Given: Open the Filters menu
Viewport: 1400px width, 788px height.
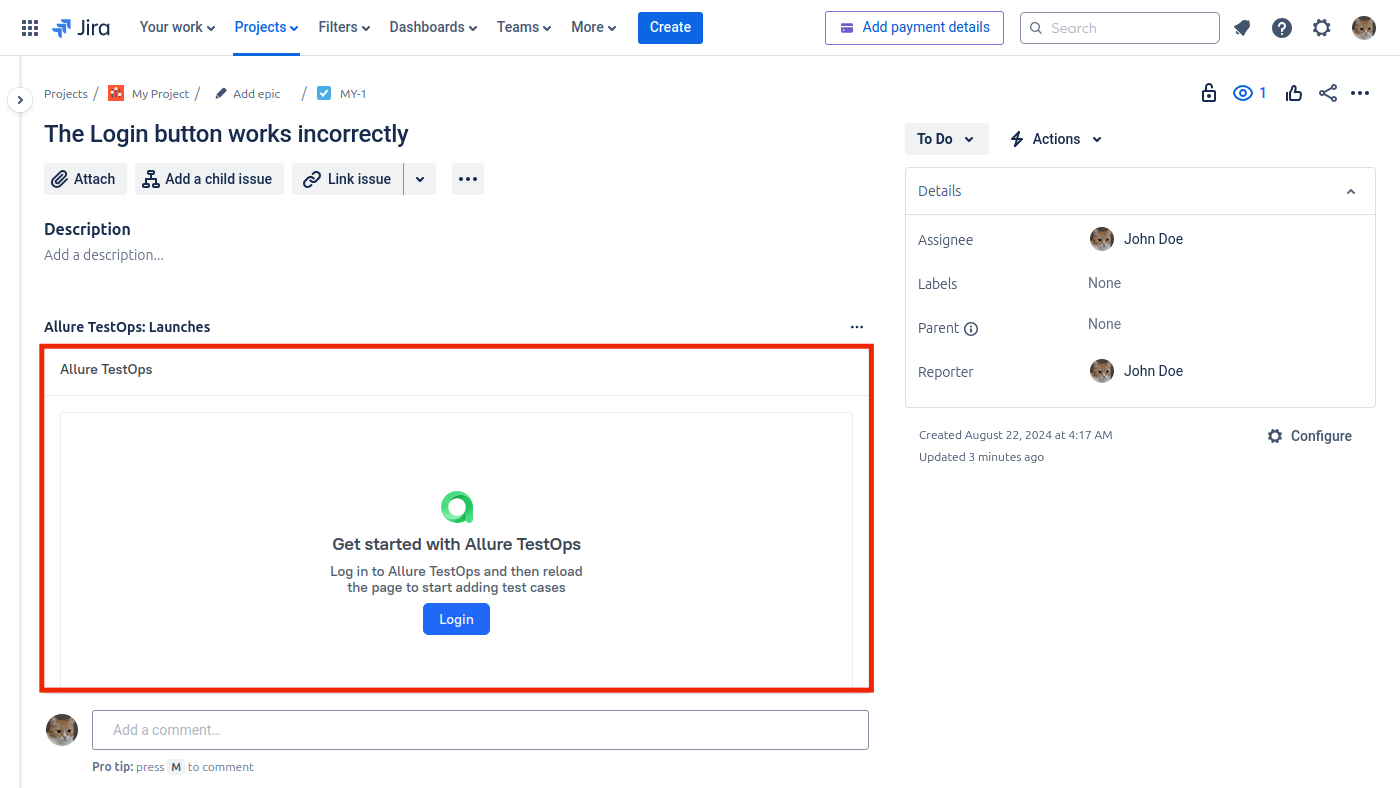Looking at the screenshot, I should pyautogui.click(x=344, y=27).
